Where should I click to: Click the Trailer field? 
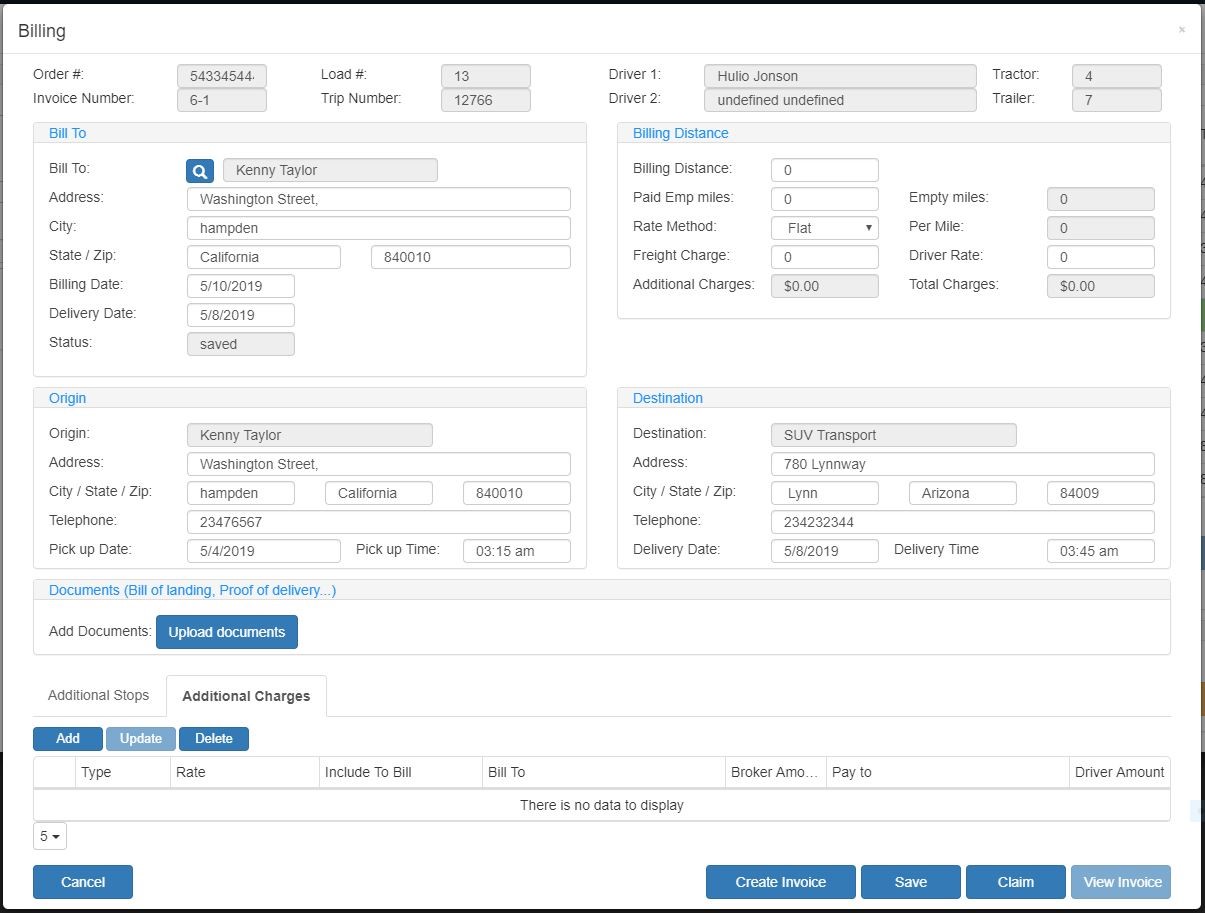coord(1117,100)
